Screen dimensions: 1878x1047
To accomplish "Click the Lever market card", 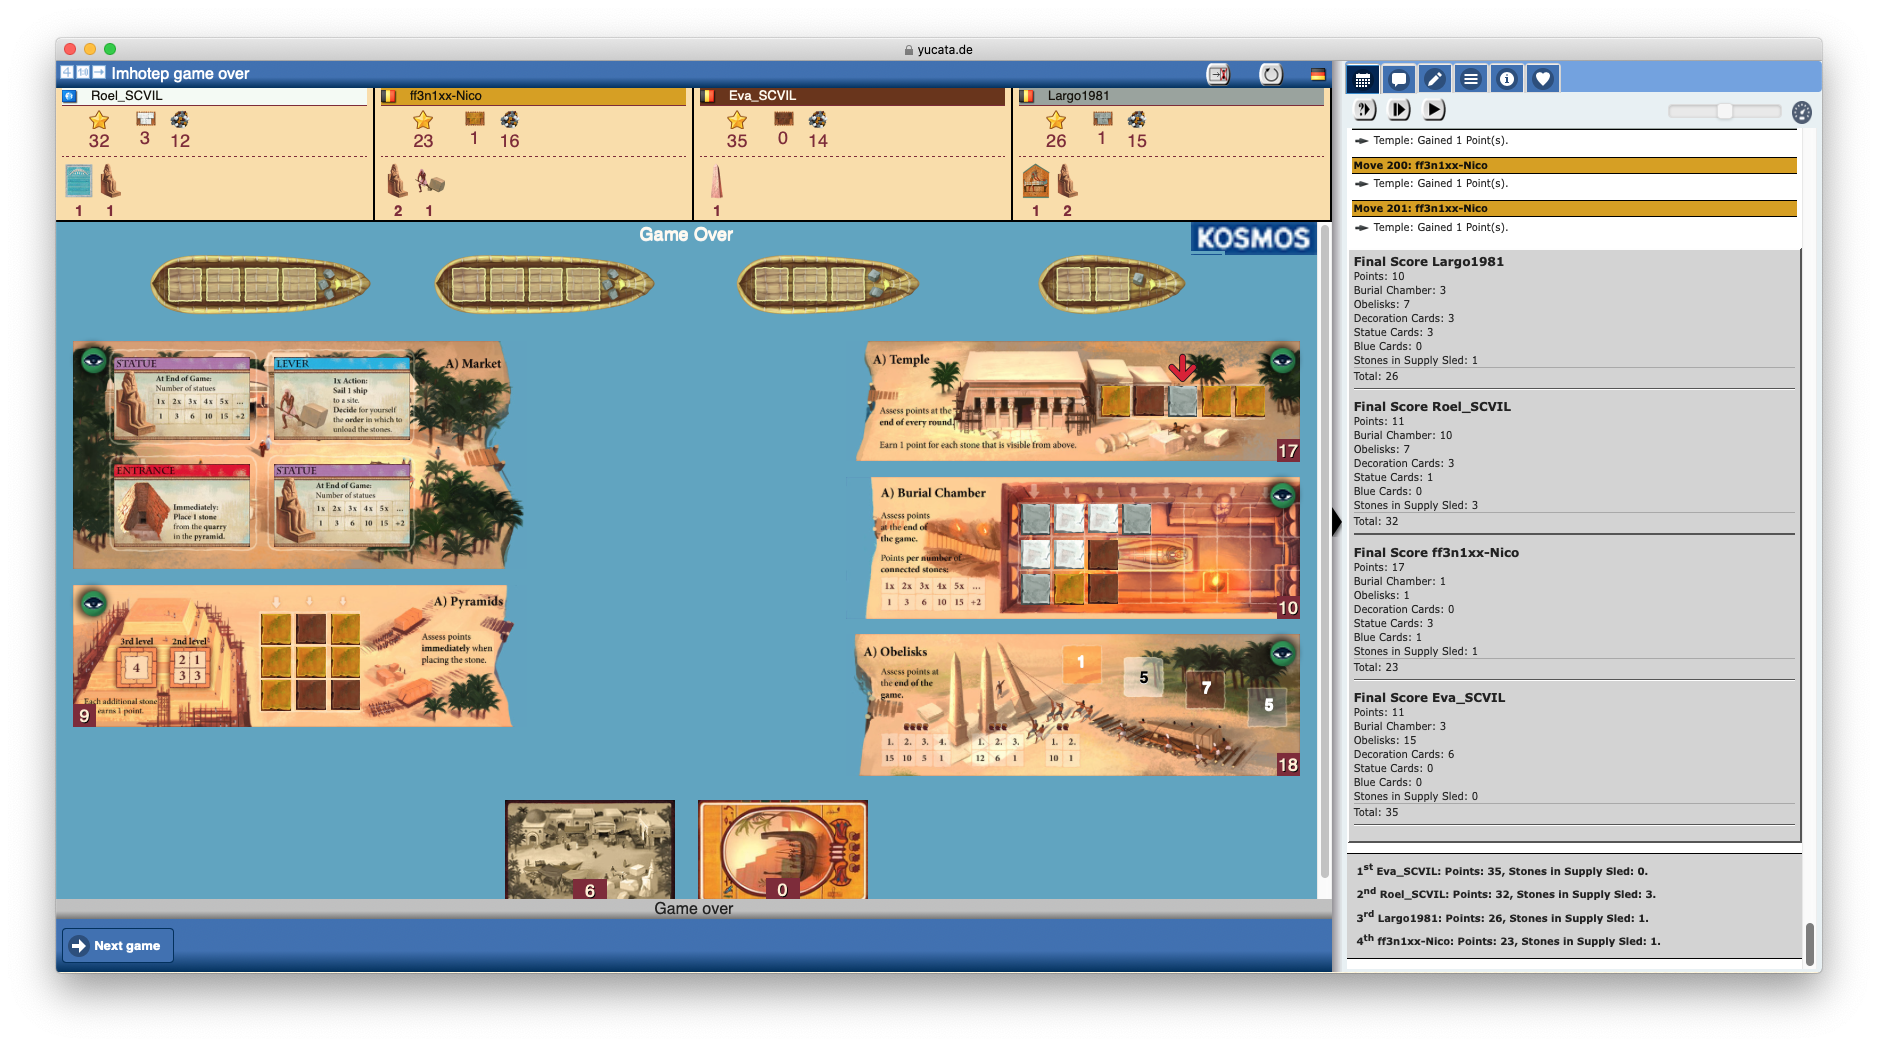I will [x=342, y=398].
